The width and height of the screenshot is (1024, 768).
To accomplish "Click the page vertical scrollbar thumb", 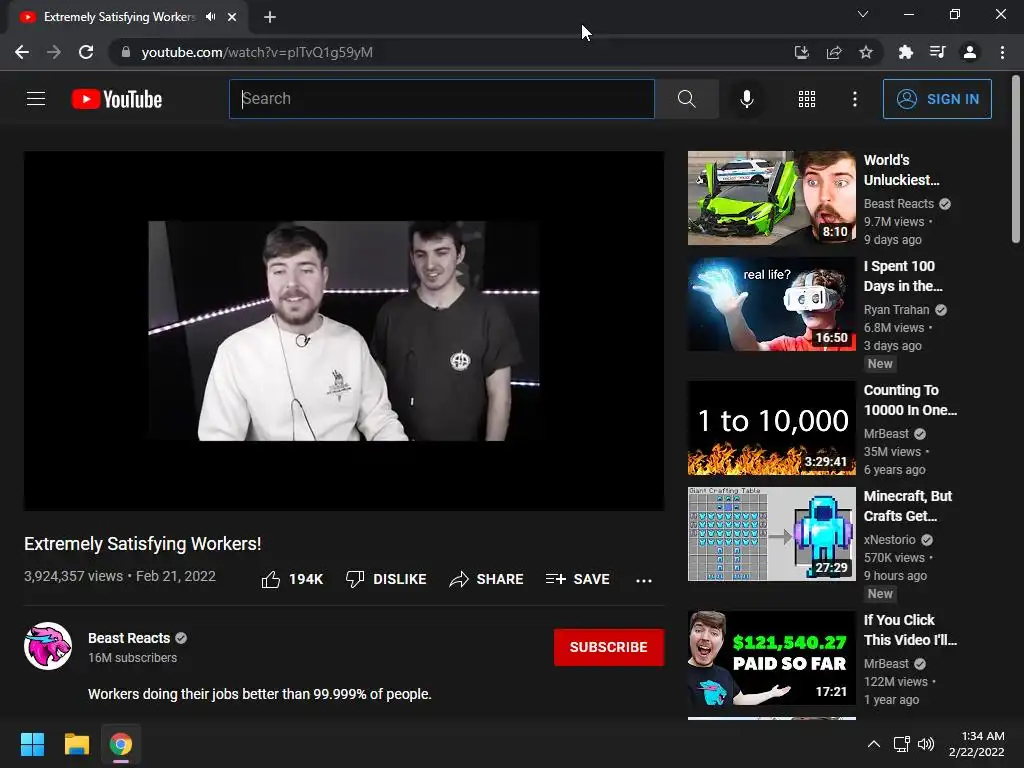I will tap(1016, 159).
